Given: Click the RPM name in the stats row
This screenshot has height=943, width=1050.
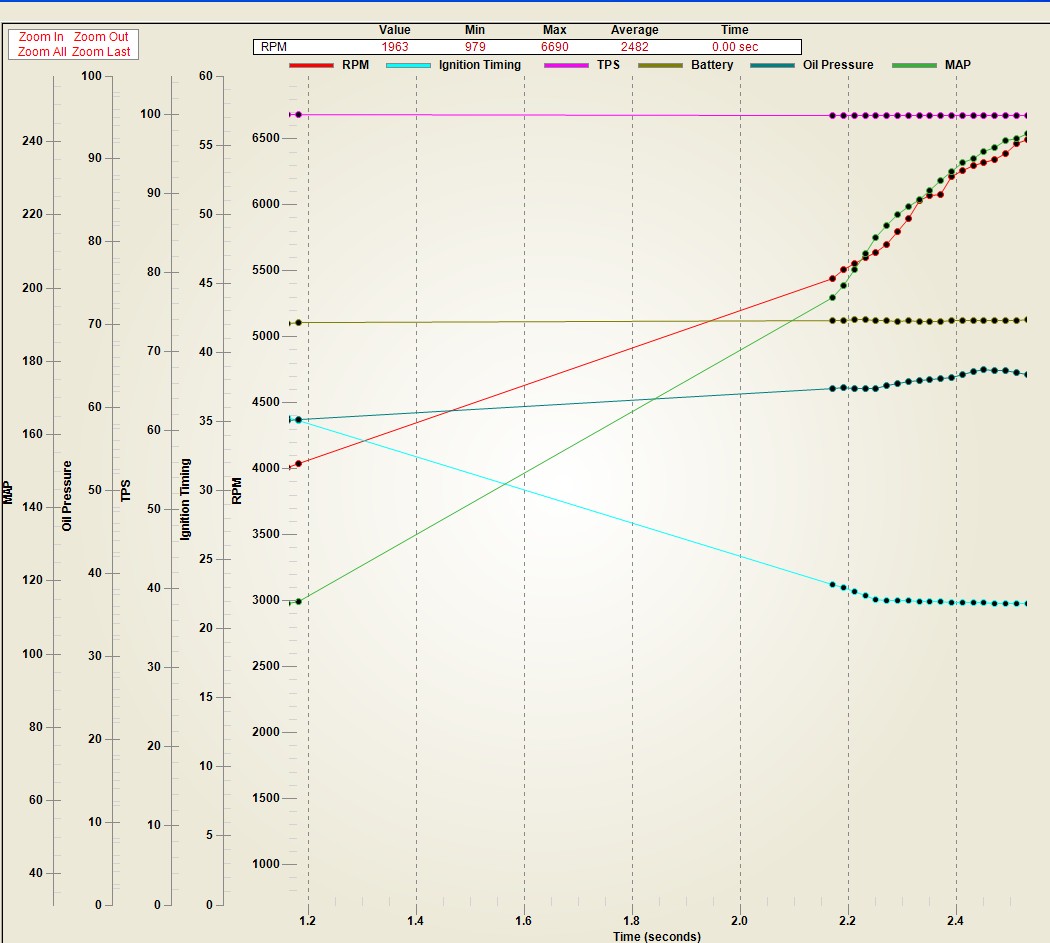Looking at the screenshot, I should [x=274, y=47].
